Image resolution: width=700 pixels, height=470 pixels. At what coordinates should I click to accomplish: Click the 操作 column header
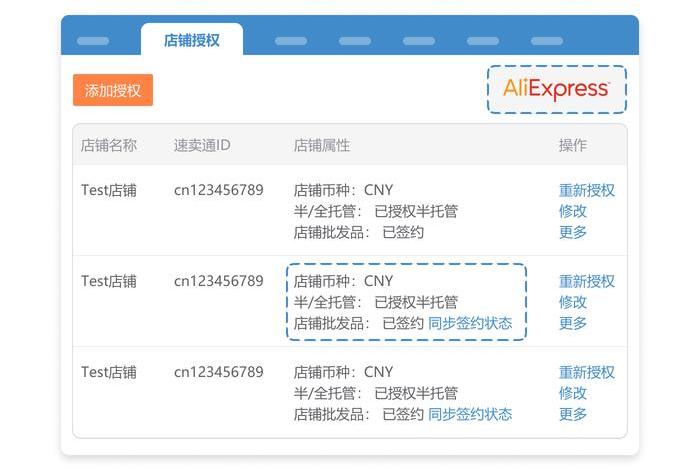(573, 146)
